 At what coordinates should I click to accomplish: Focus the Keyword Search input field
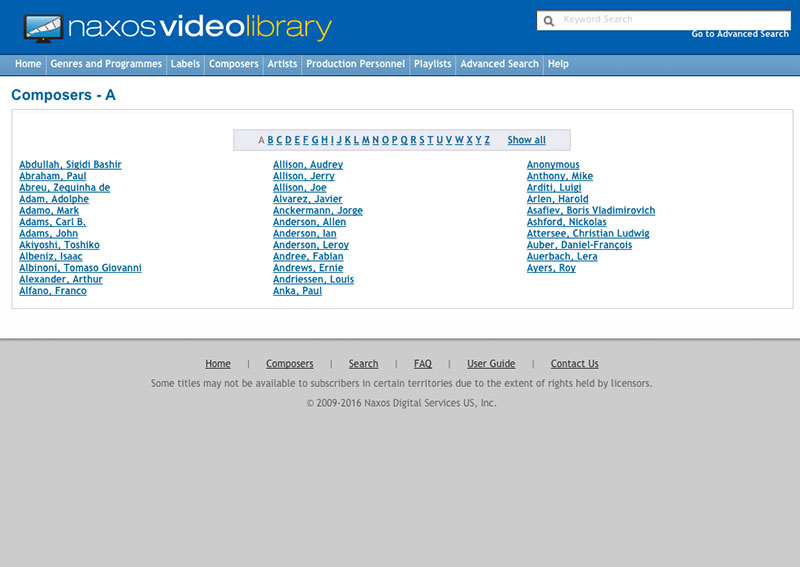coord(672,20)
